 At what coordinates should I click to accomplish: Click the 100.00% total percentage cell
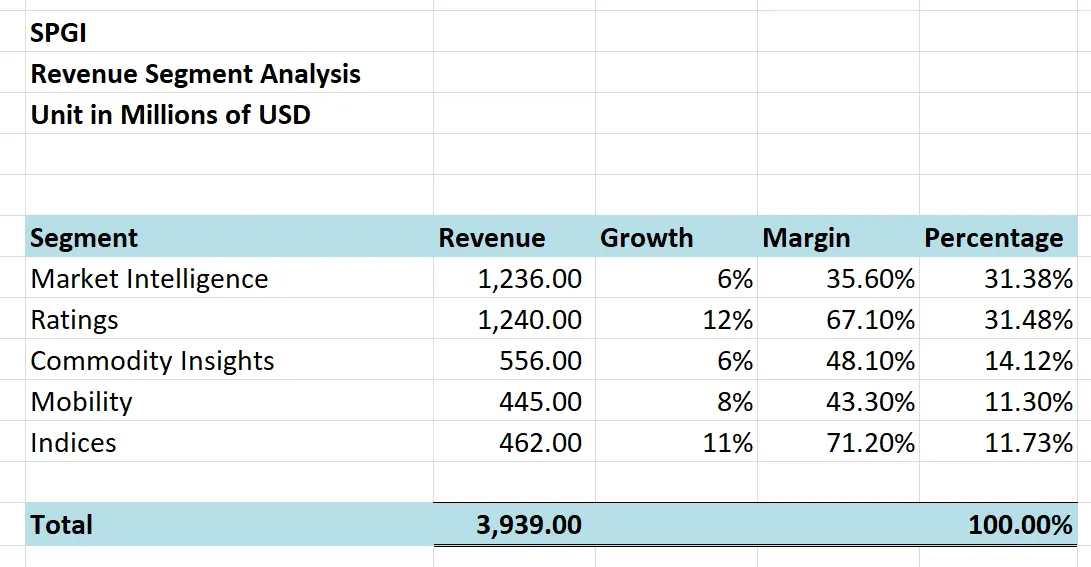pyautogui.click(x=1020, y=525)
